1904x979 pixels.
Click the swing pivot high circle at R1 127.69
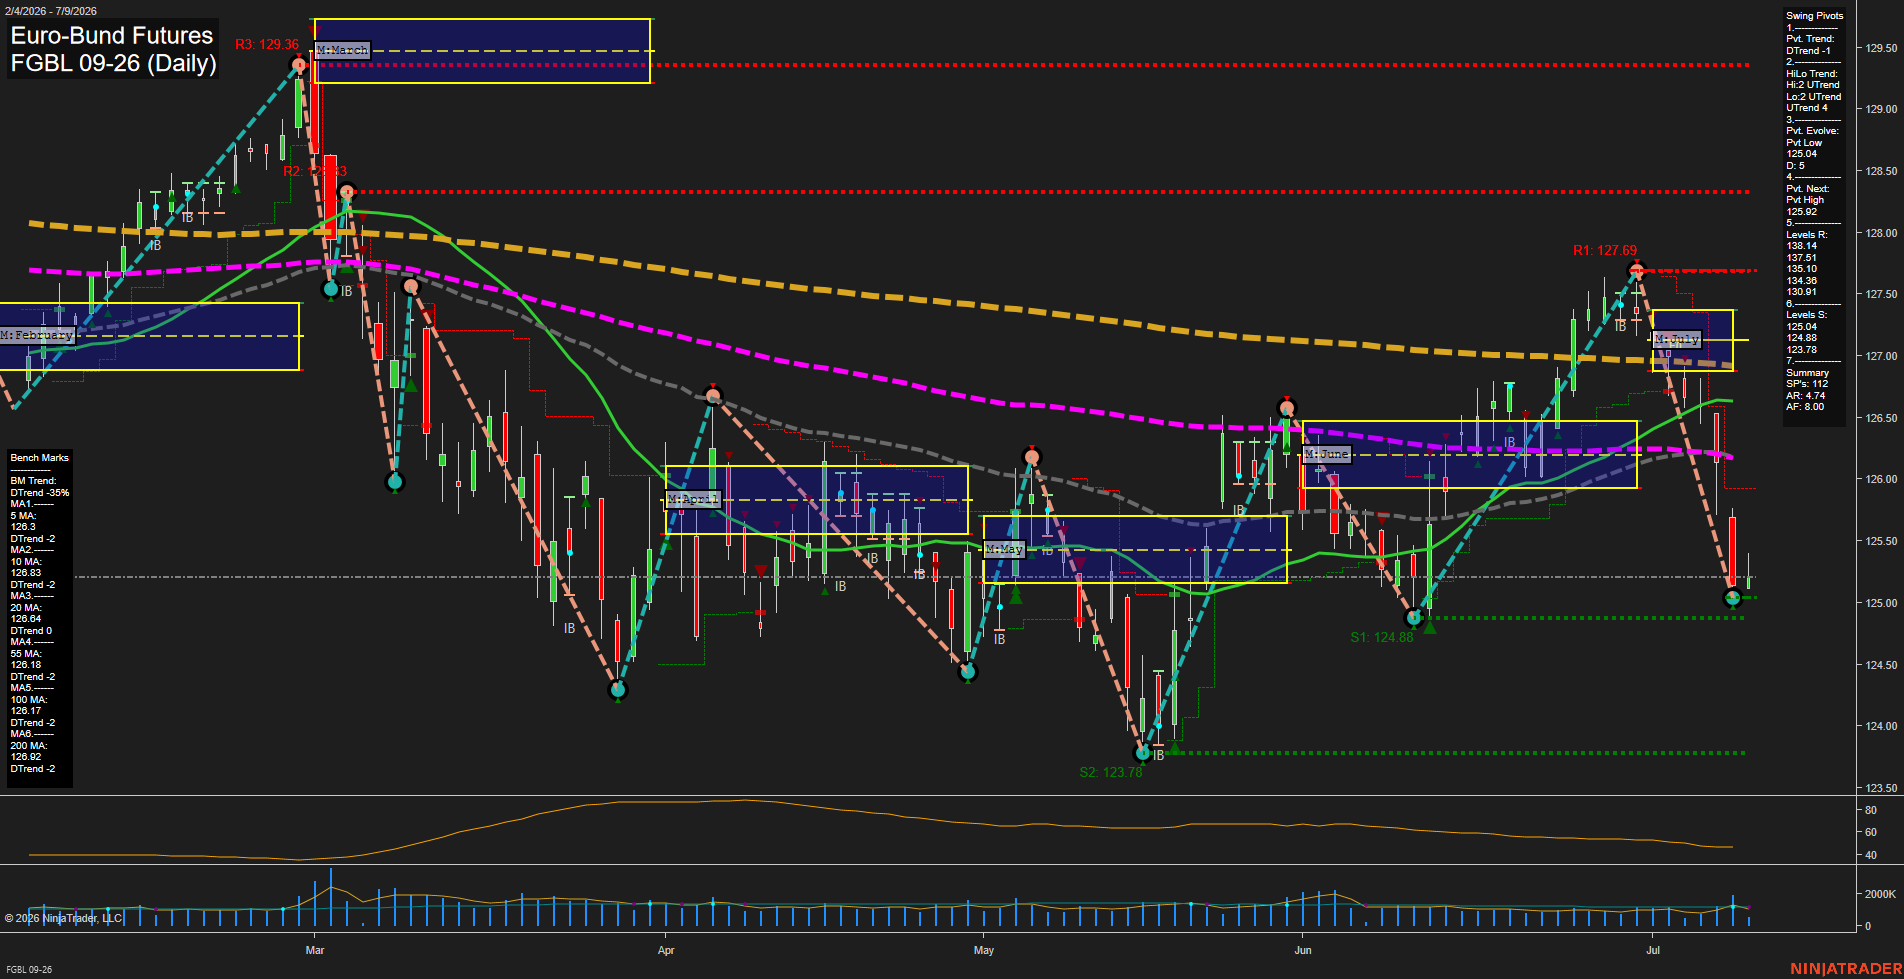pos(1636,270)
